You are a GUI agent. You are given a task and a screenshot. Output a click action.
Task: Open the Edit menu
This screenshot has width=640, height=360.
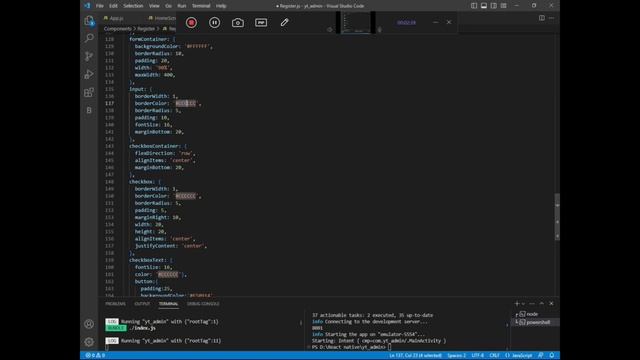tap(113, 6)
